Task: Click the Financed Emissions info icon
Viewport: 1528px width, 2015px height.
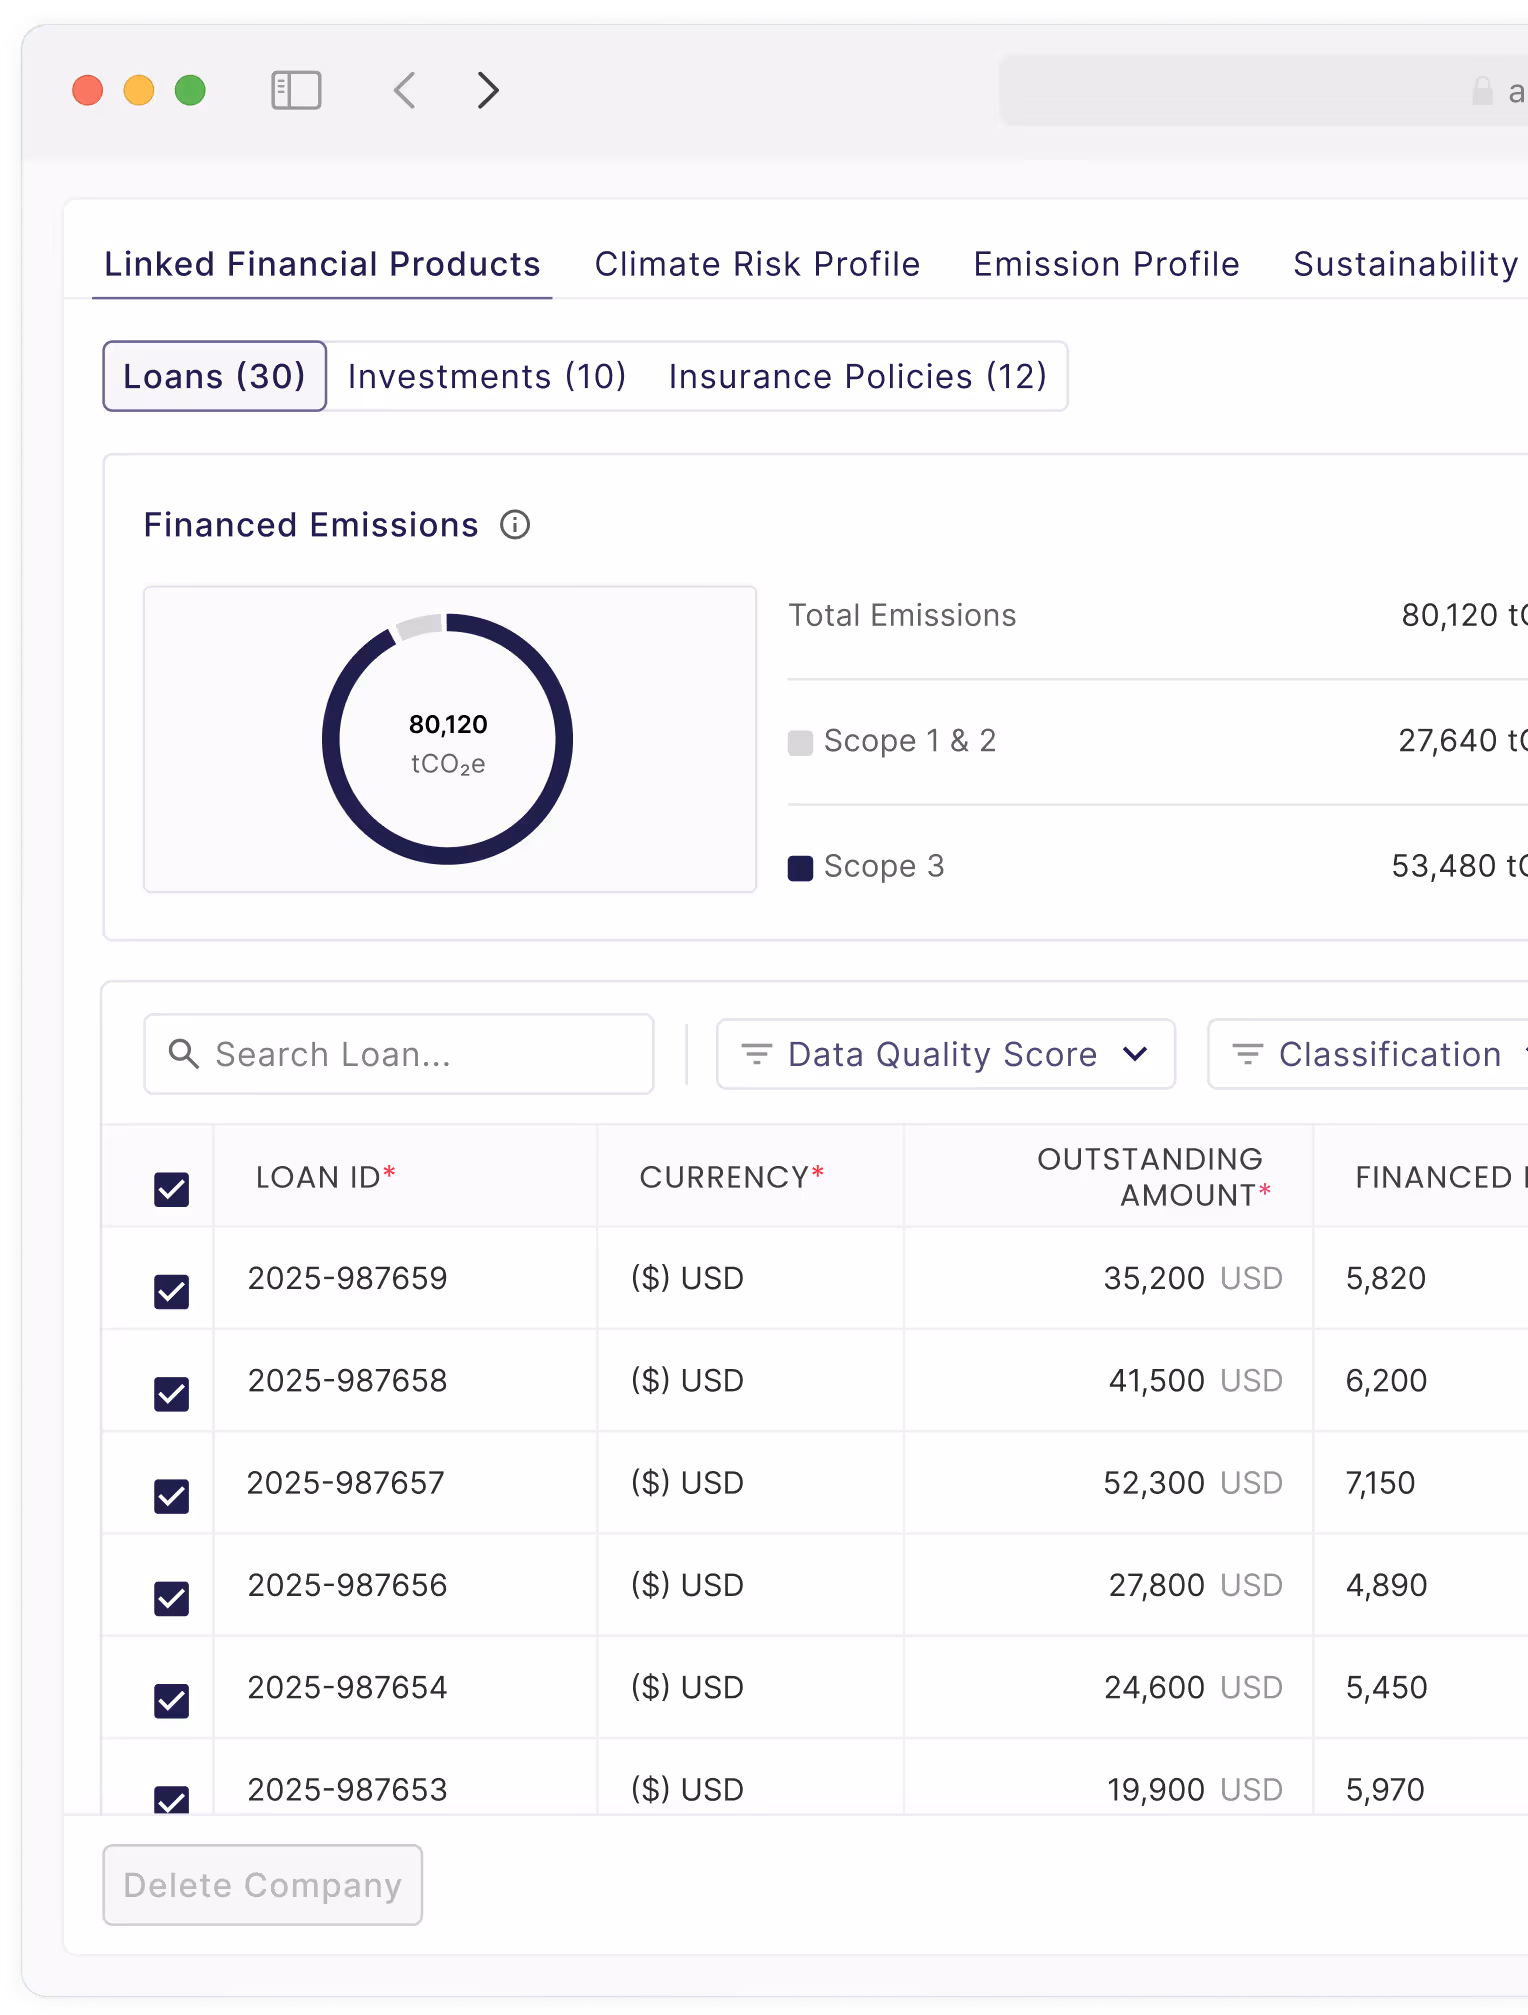Action: point(515,524)
